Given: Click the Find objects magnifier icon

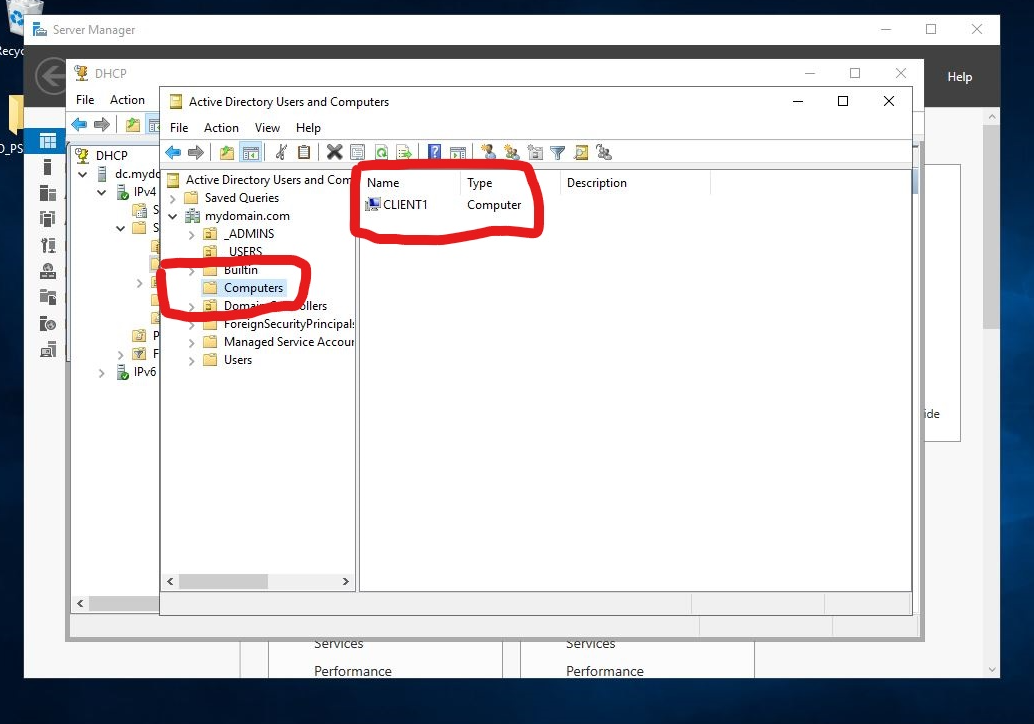Looking at the screenshot, I should pyautogui.click(x=580, y=153).
